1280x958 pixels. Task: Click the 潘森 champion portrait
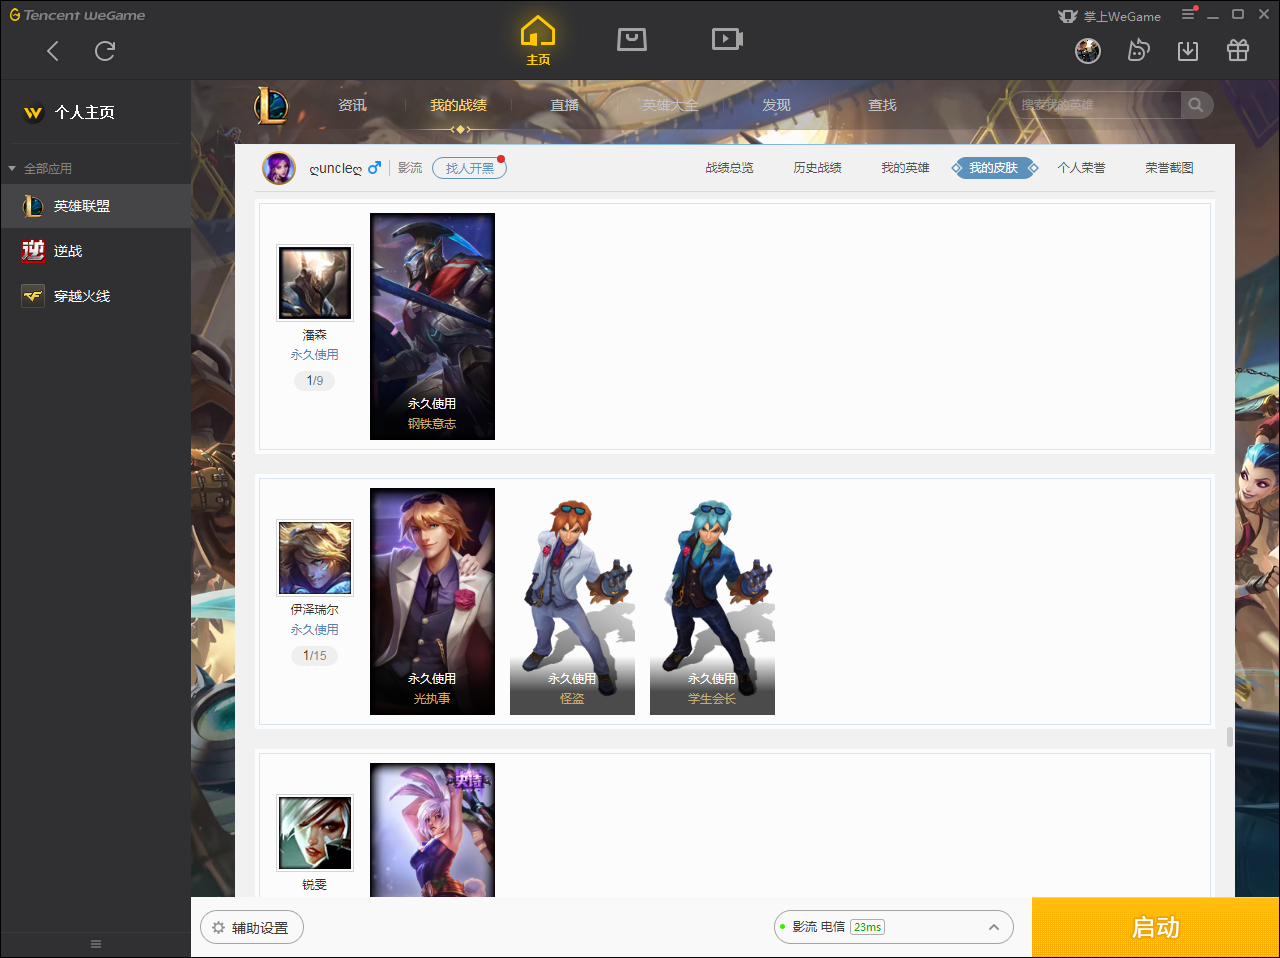pyautogui.click(x=315, y=283)
